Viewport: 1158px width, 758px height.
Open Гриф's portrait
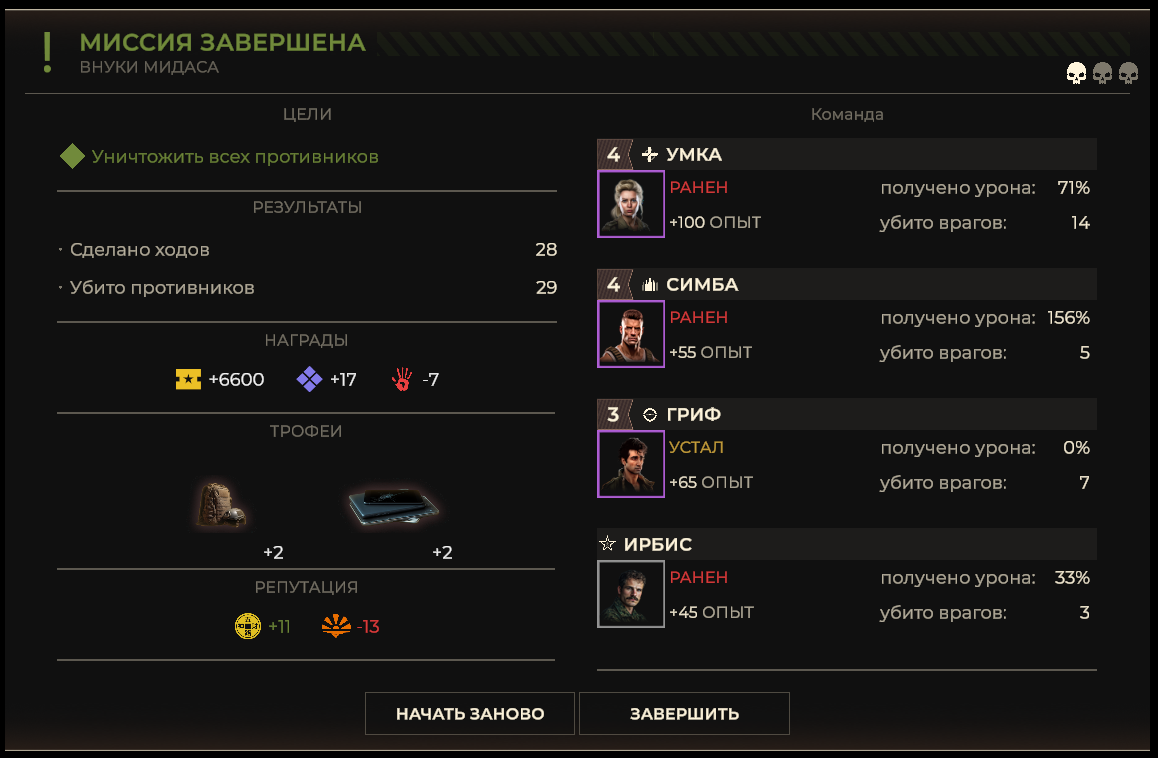631,464
